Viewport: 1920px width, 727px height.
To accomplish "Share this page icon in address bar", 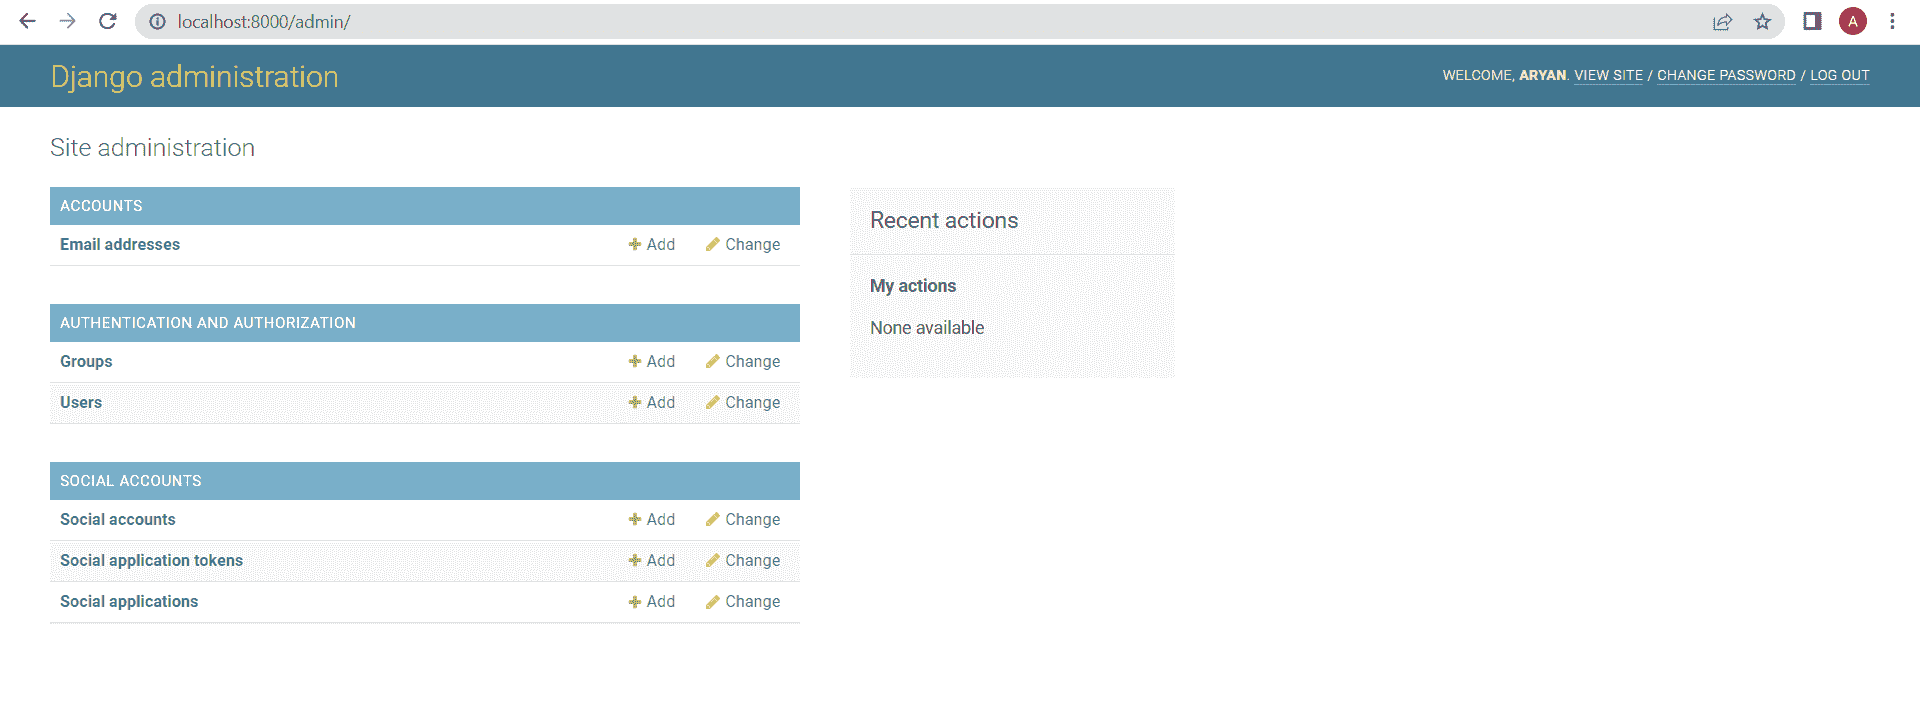I will [x=1722, y=21].
